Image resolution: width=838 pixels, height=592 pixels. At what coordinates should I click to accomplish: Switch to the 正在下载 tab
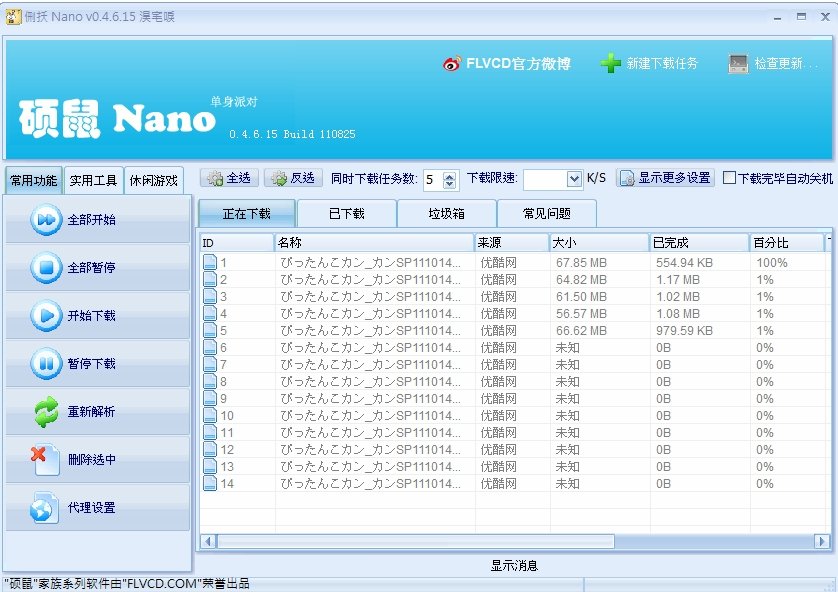point(246,214)
